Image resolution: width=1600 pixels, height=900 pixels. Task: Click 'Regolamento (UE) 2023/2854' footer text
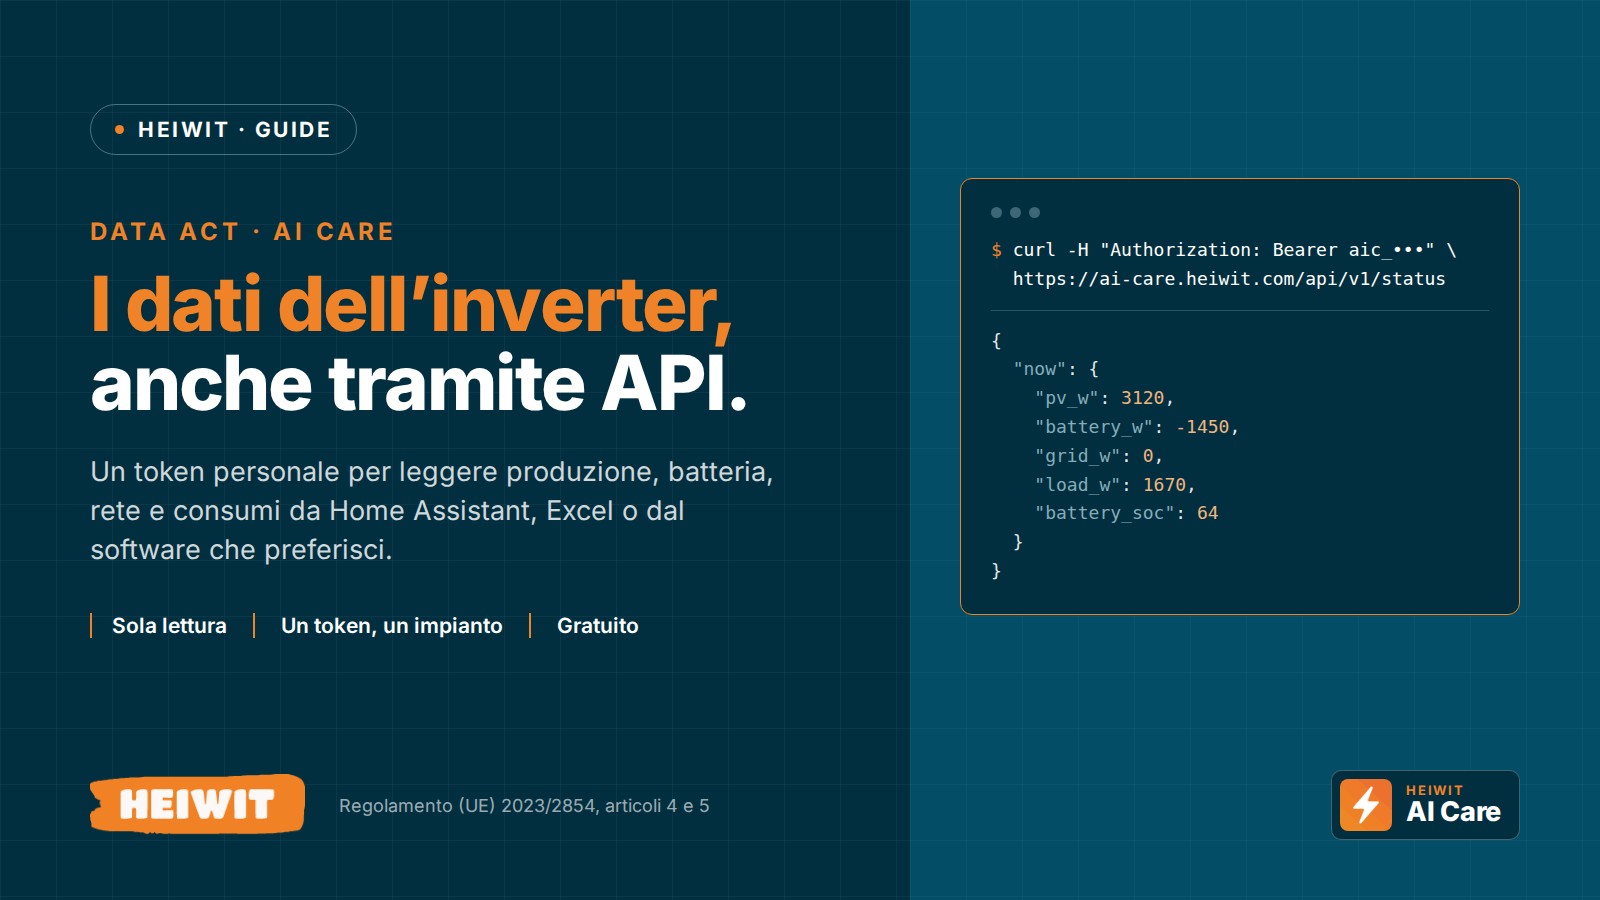(524, 806)
